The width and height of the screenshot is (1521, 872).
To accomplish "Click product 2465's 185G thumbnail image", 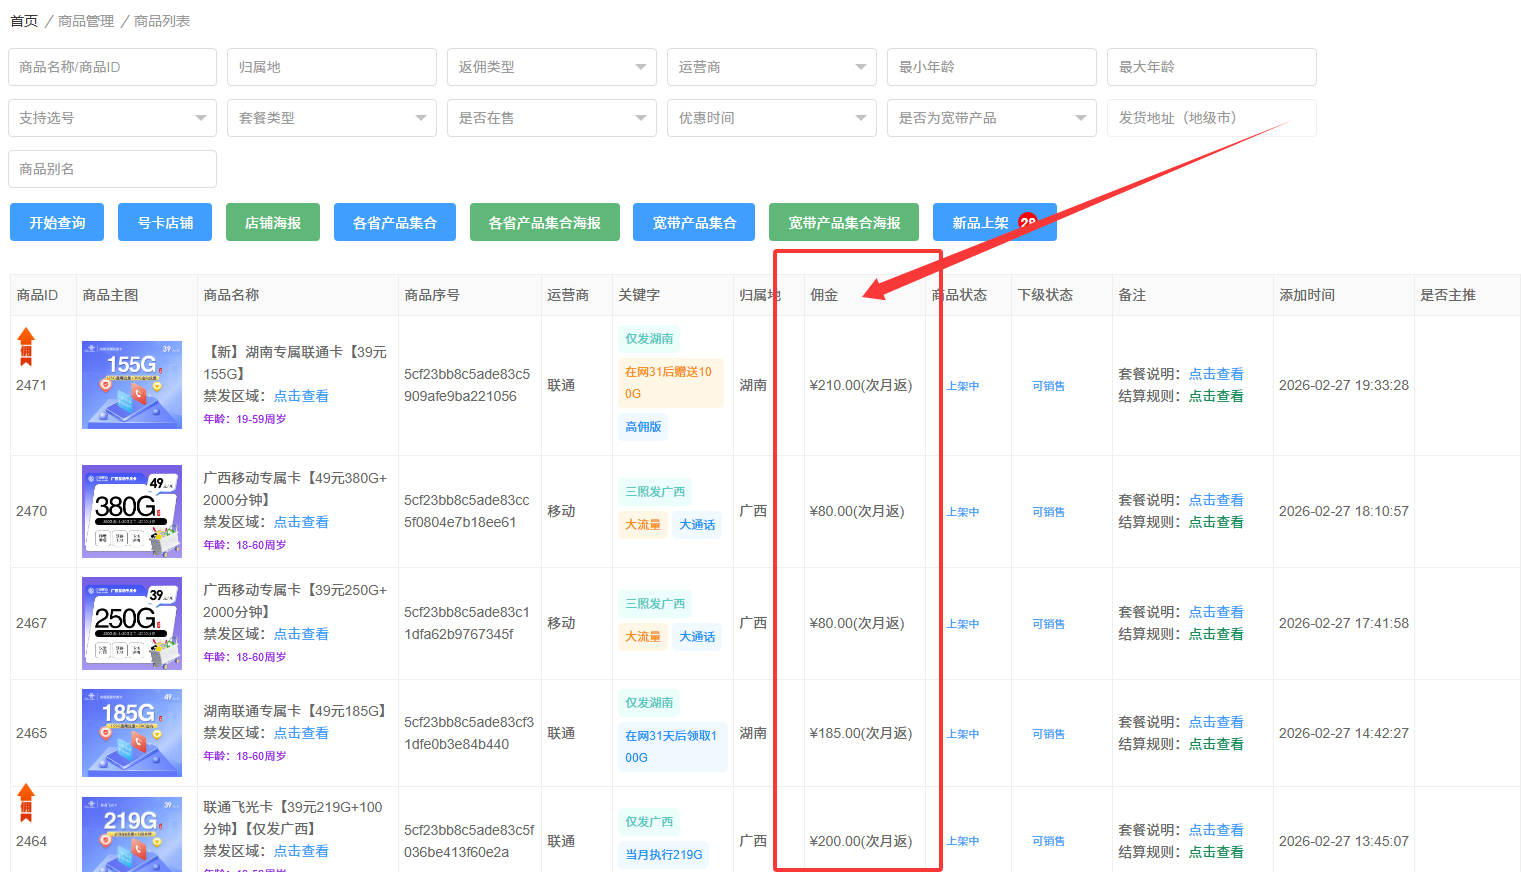I will click(131, 733).
